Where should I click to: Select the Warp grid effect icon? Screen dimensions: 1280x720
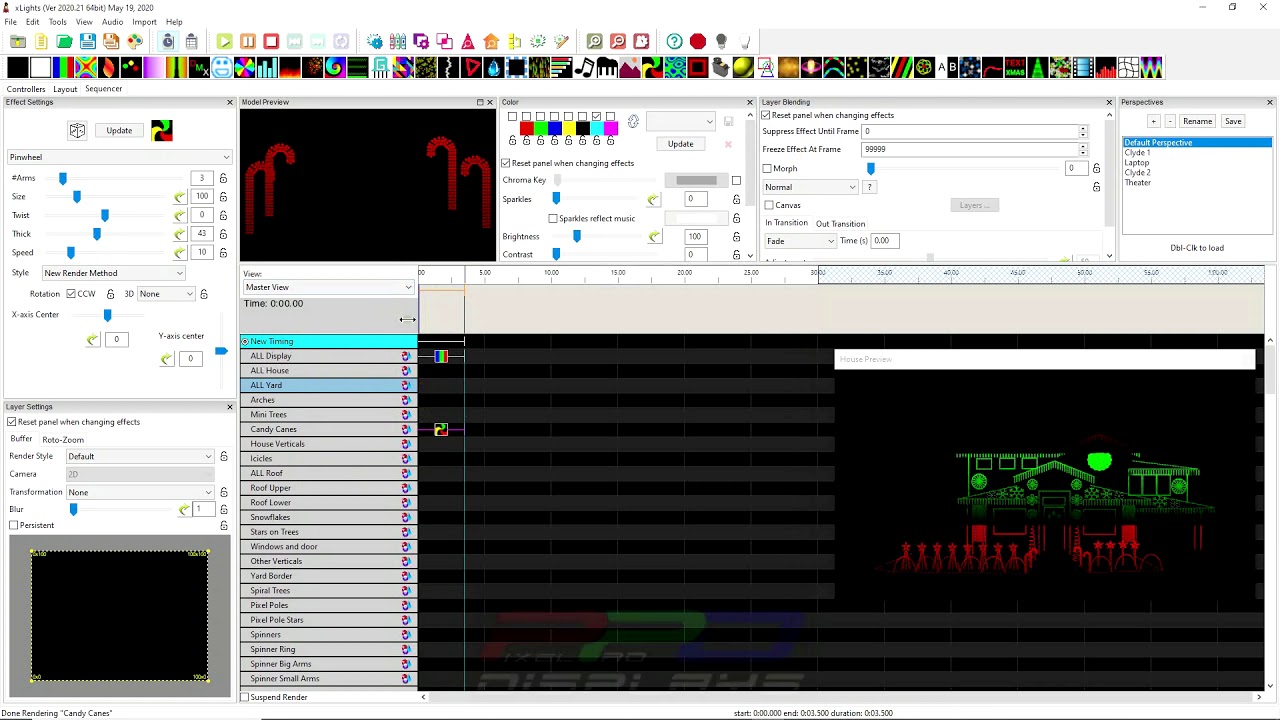pyautogui.click(x=1128, y=68)
